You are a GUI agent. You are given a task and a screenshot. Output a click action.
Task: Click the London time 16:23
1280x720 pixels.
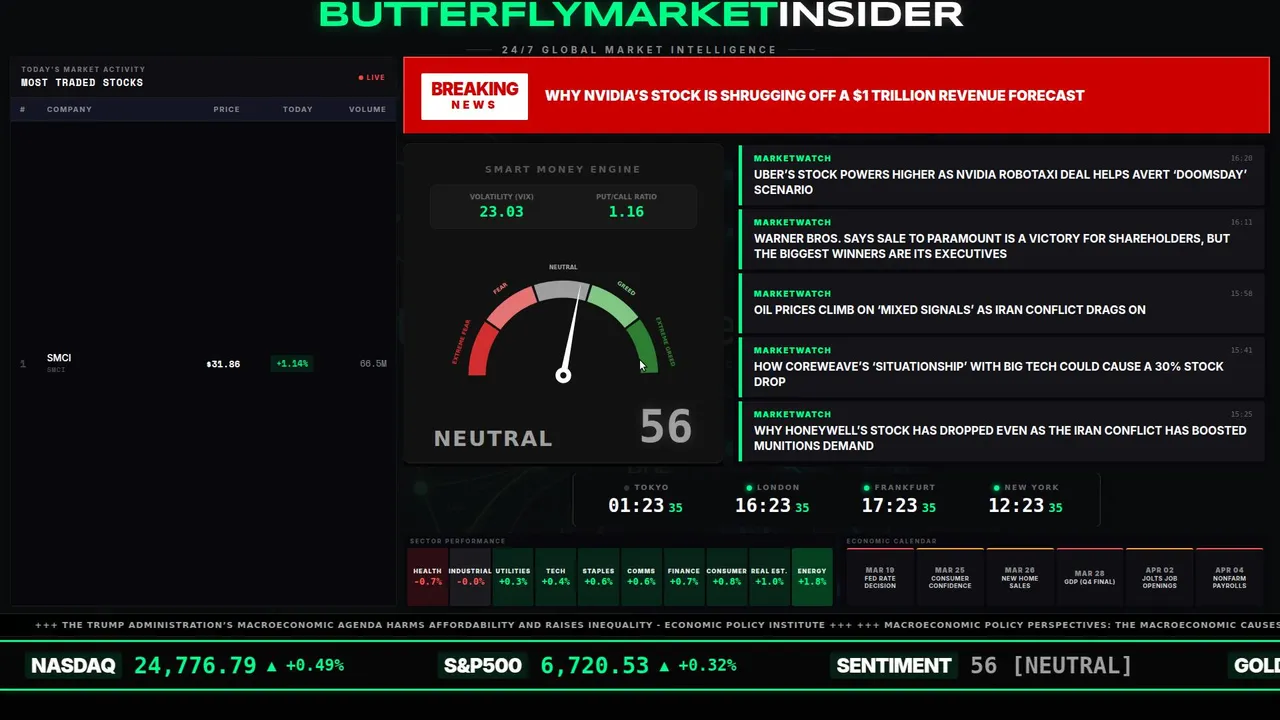763,506
